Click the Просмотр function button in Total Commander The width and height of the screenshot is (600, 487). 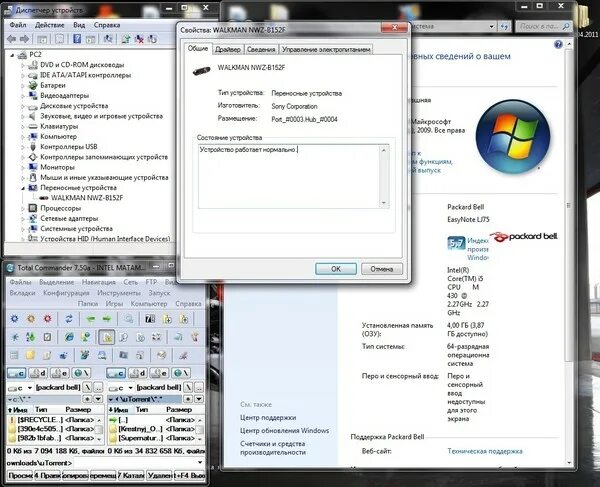tap(20, 475)
